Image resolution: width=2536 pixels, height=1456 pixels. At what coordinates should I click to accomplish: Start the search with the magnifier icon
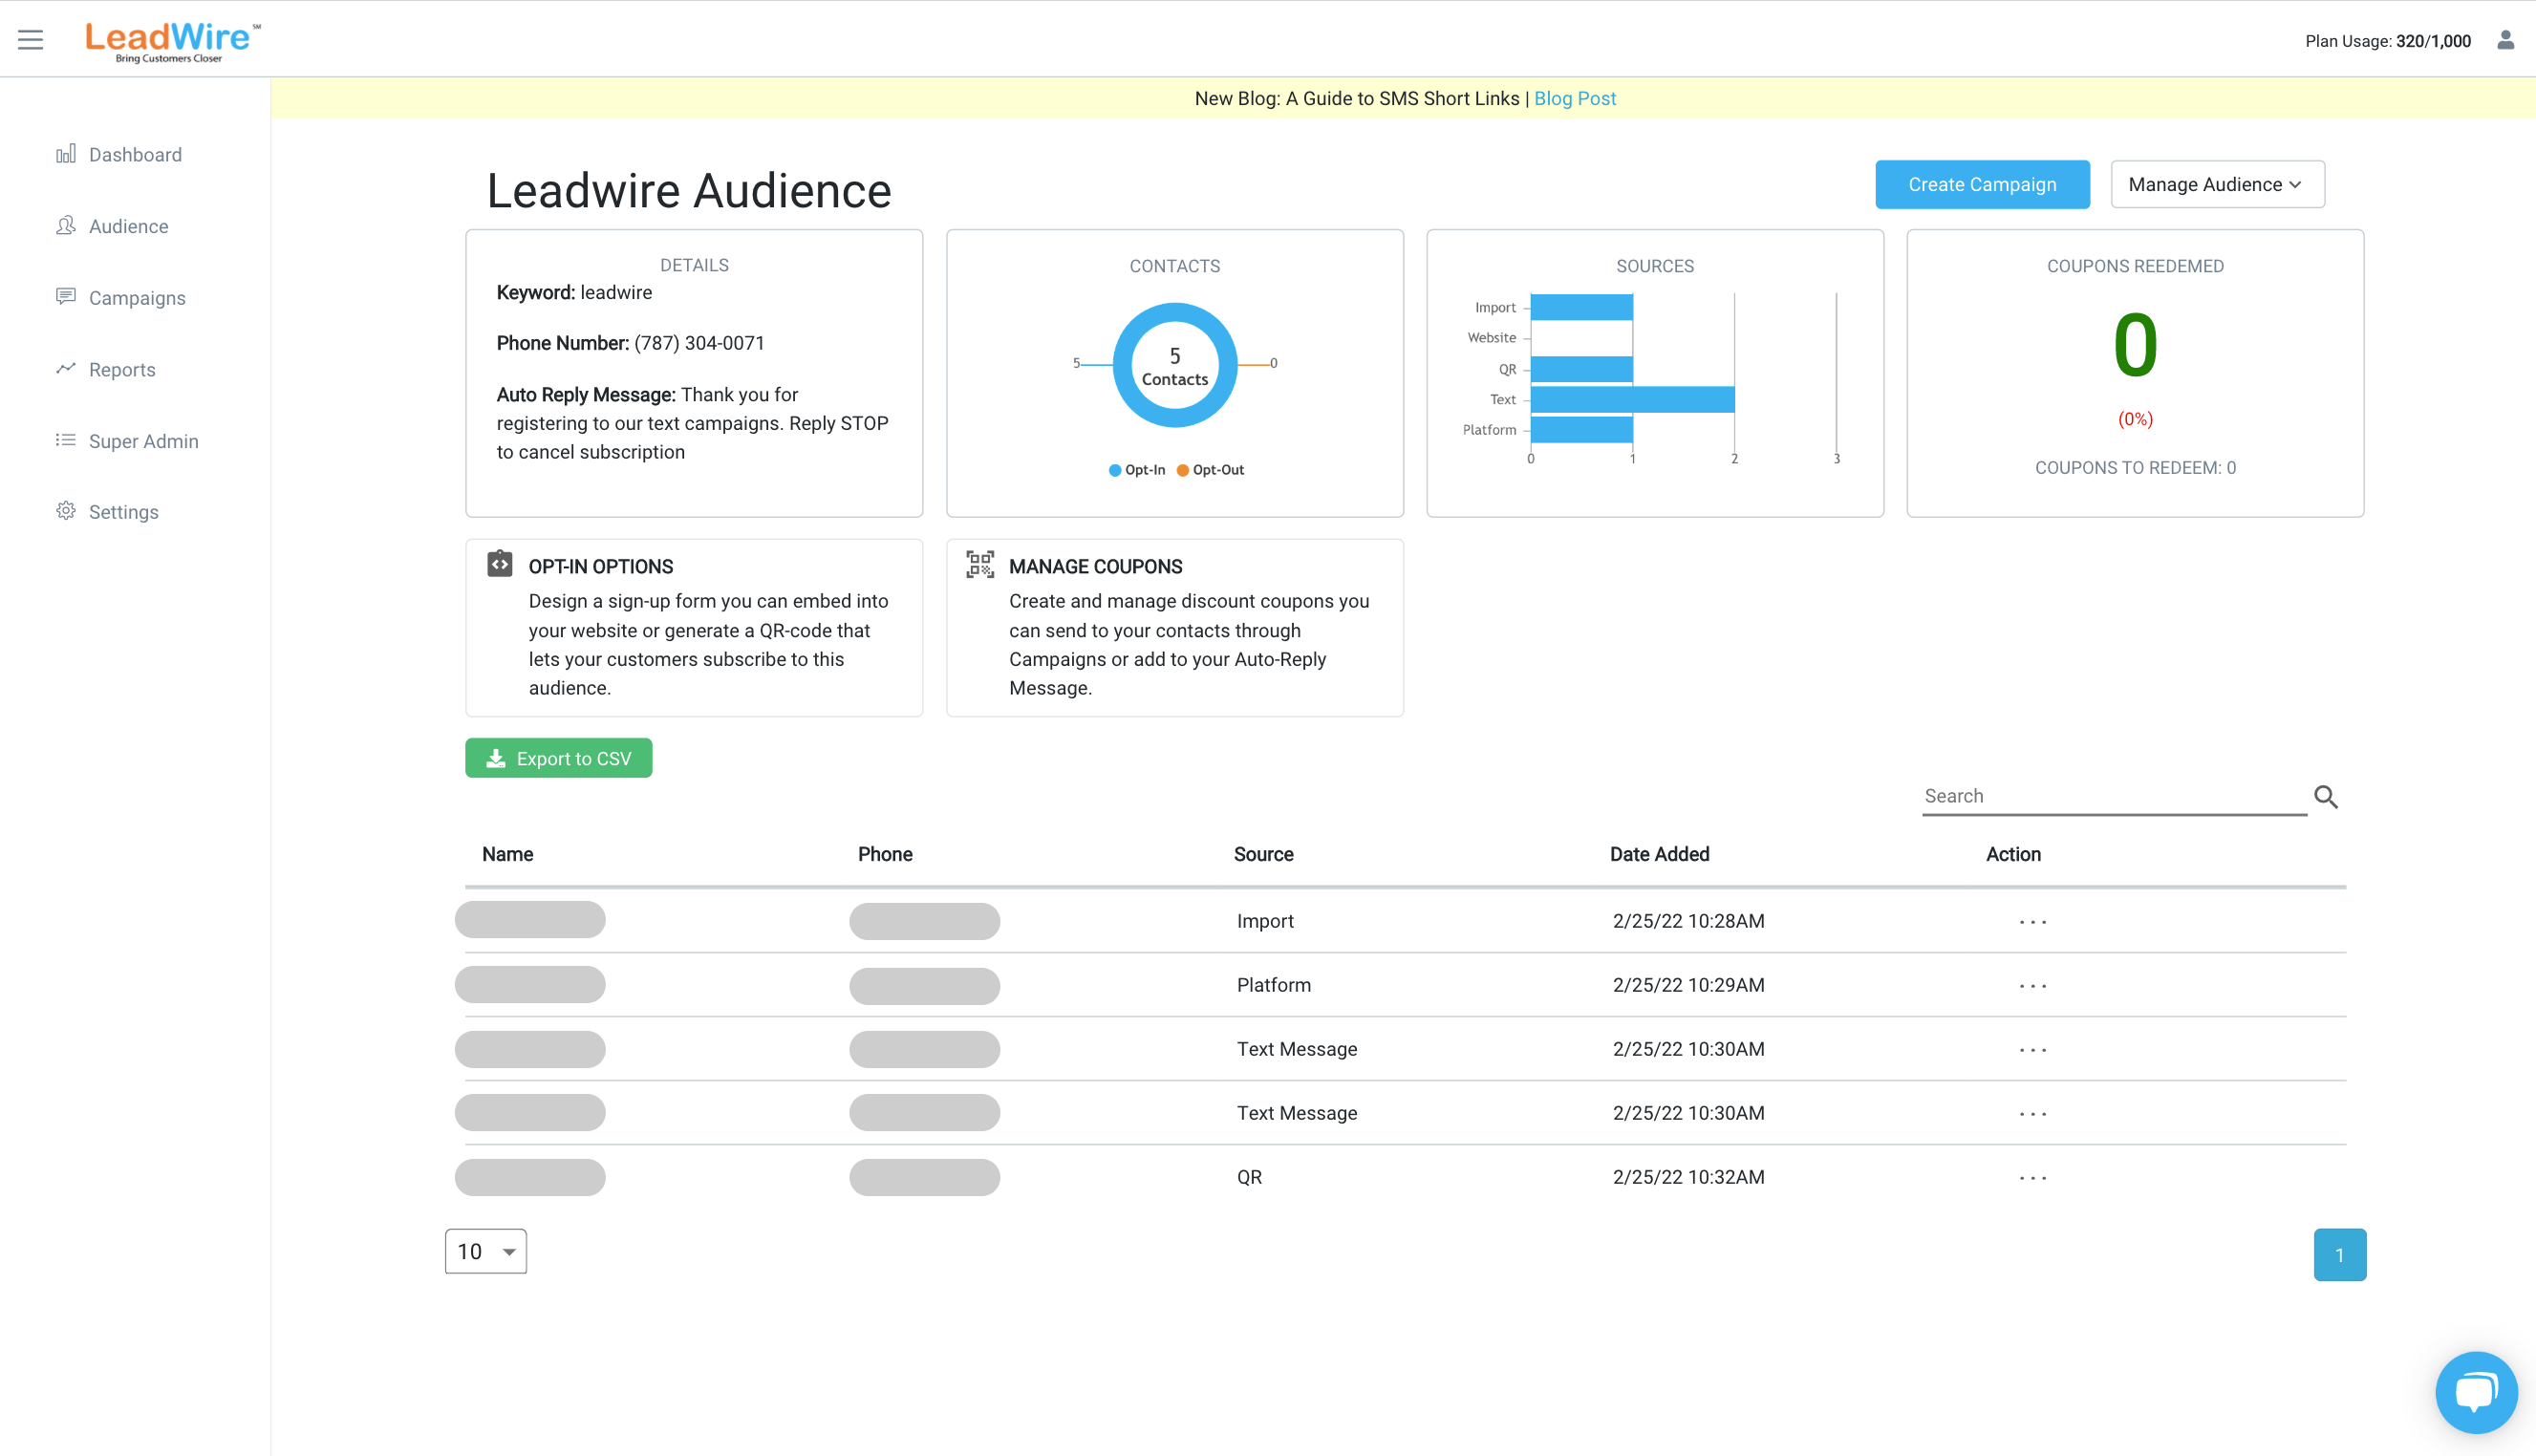pos(2326,796)
